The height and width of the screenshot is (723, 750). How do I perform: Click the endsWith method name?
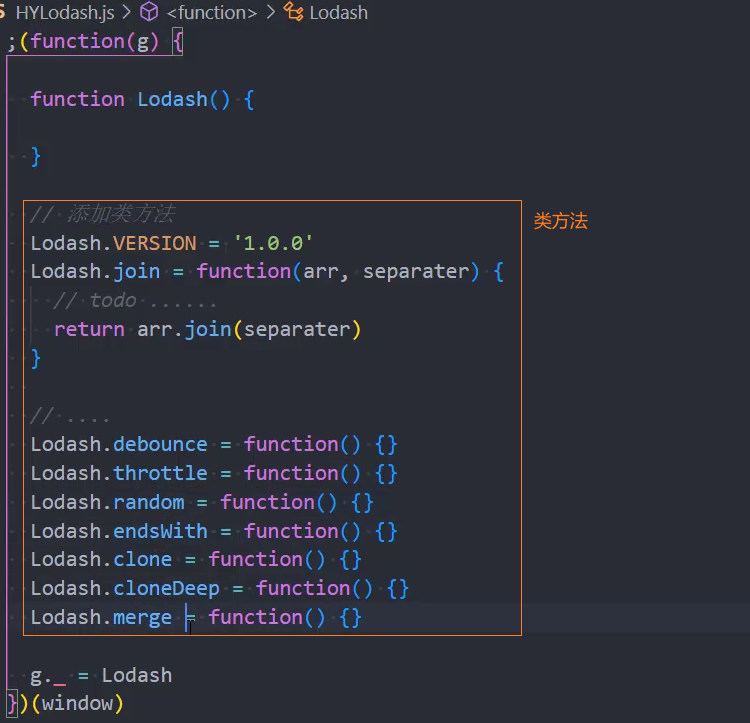tap(160, 531)
